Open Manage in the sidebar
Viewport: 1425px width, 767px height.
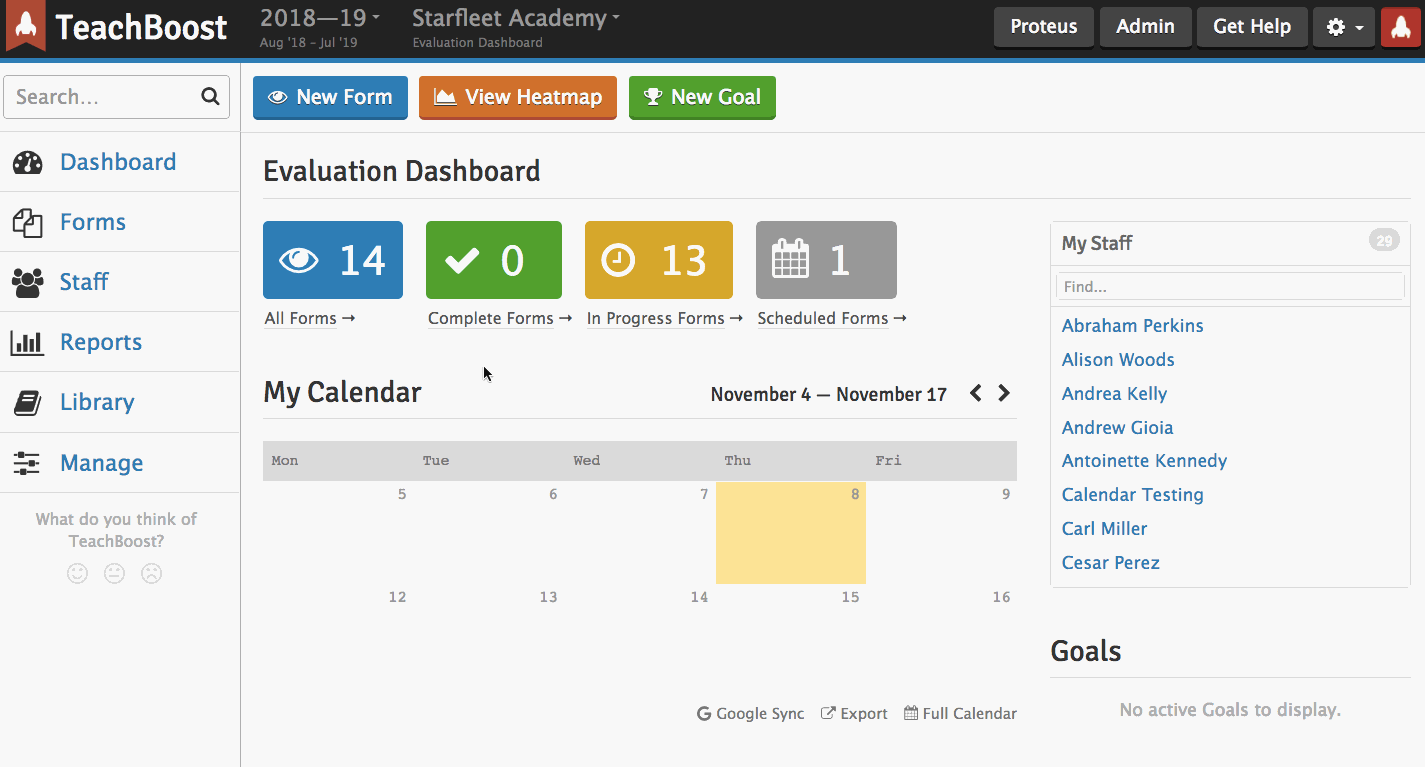pos(102,463)
